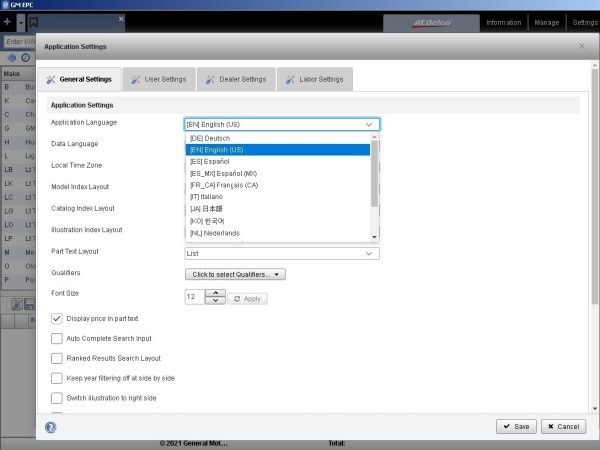Image resolution: width=600 pixels, height=450 pixels.
Task: Expand the Application Language combo box
Action: click(x=282, y=124)
